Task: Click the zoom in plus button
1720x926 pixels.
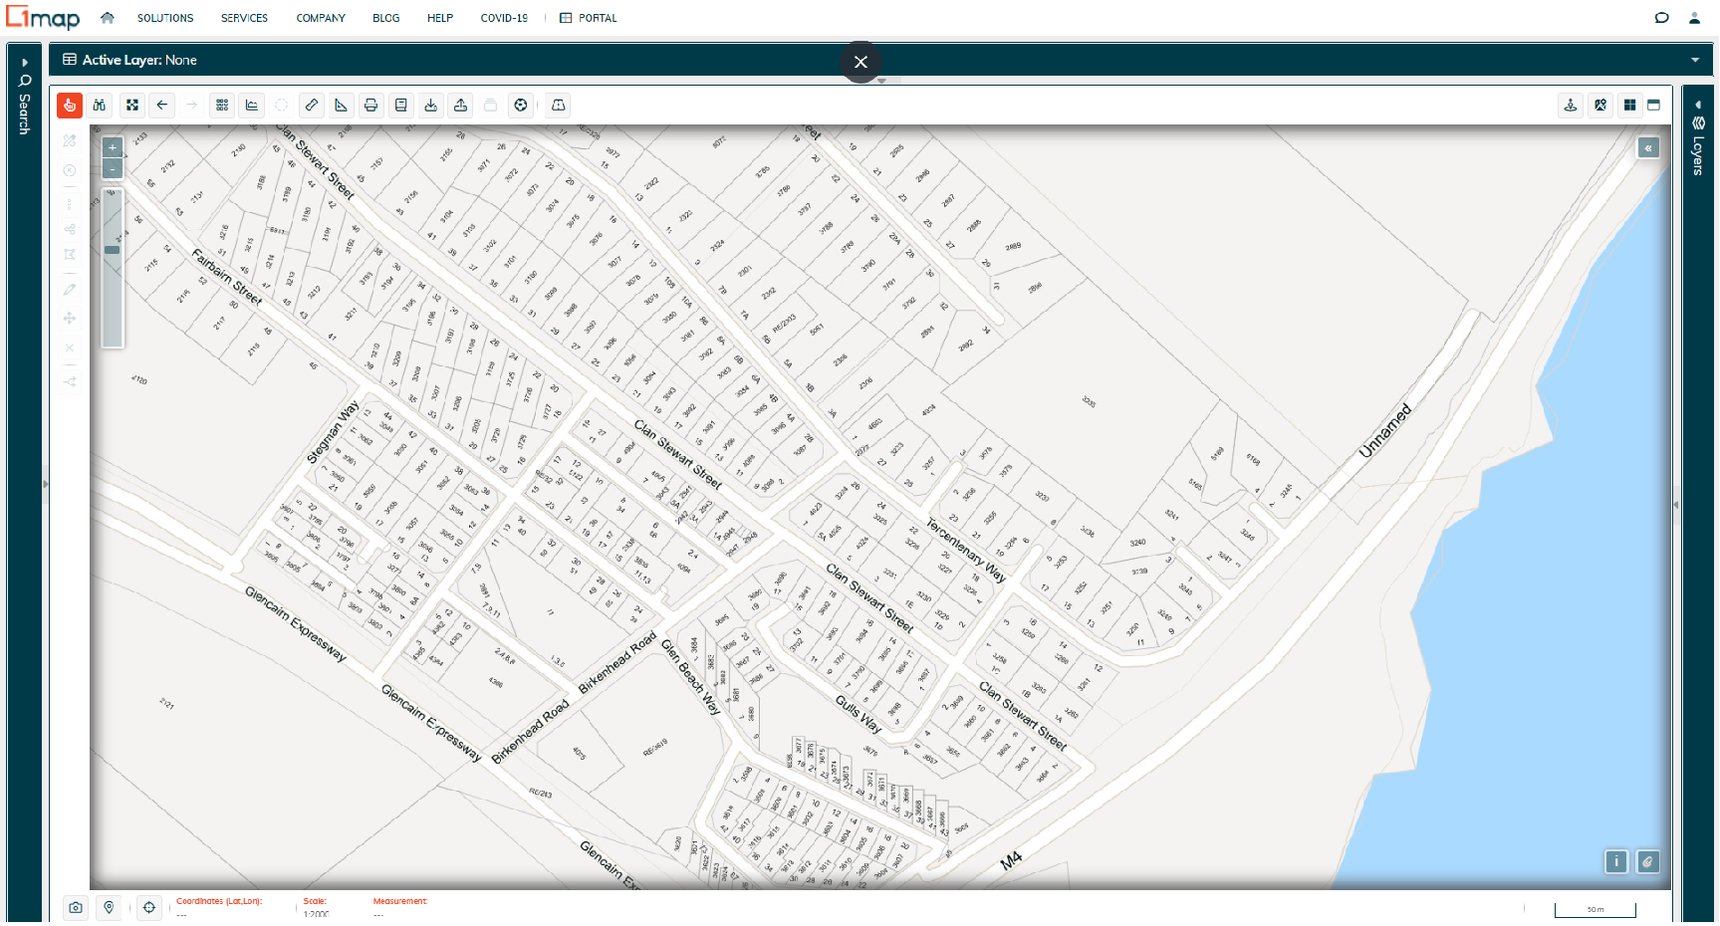Action: pyautogui.click(x=113, y=147)
